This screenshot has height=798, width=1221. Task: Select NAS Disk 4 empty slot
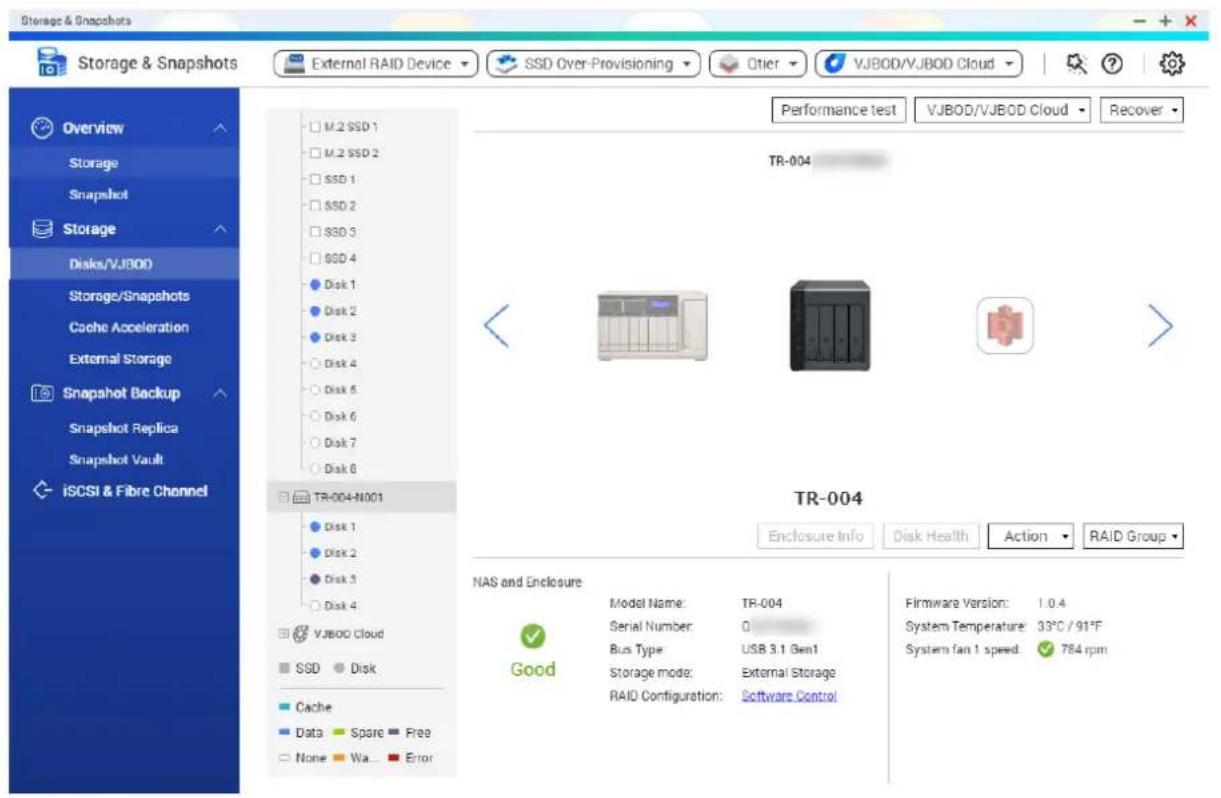pos(333,363)
